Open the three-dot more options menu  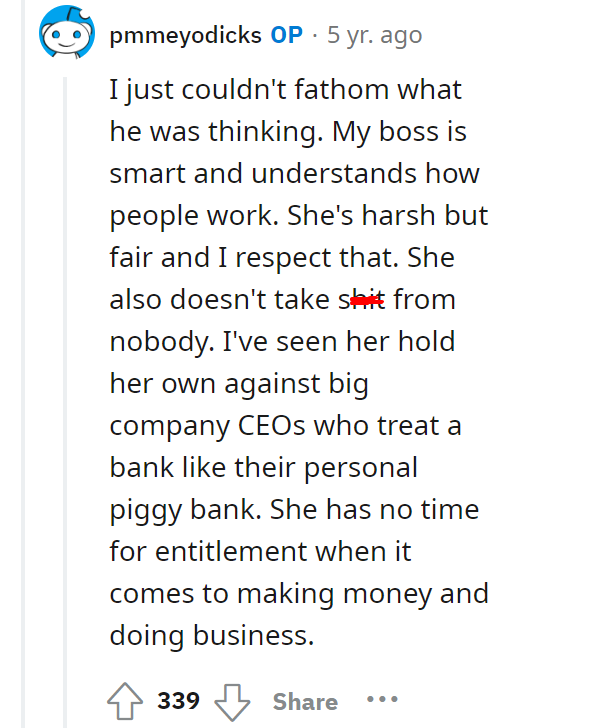(x=382, y=699)
